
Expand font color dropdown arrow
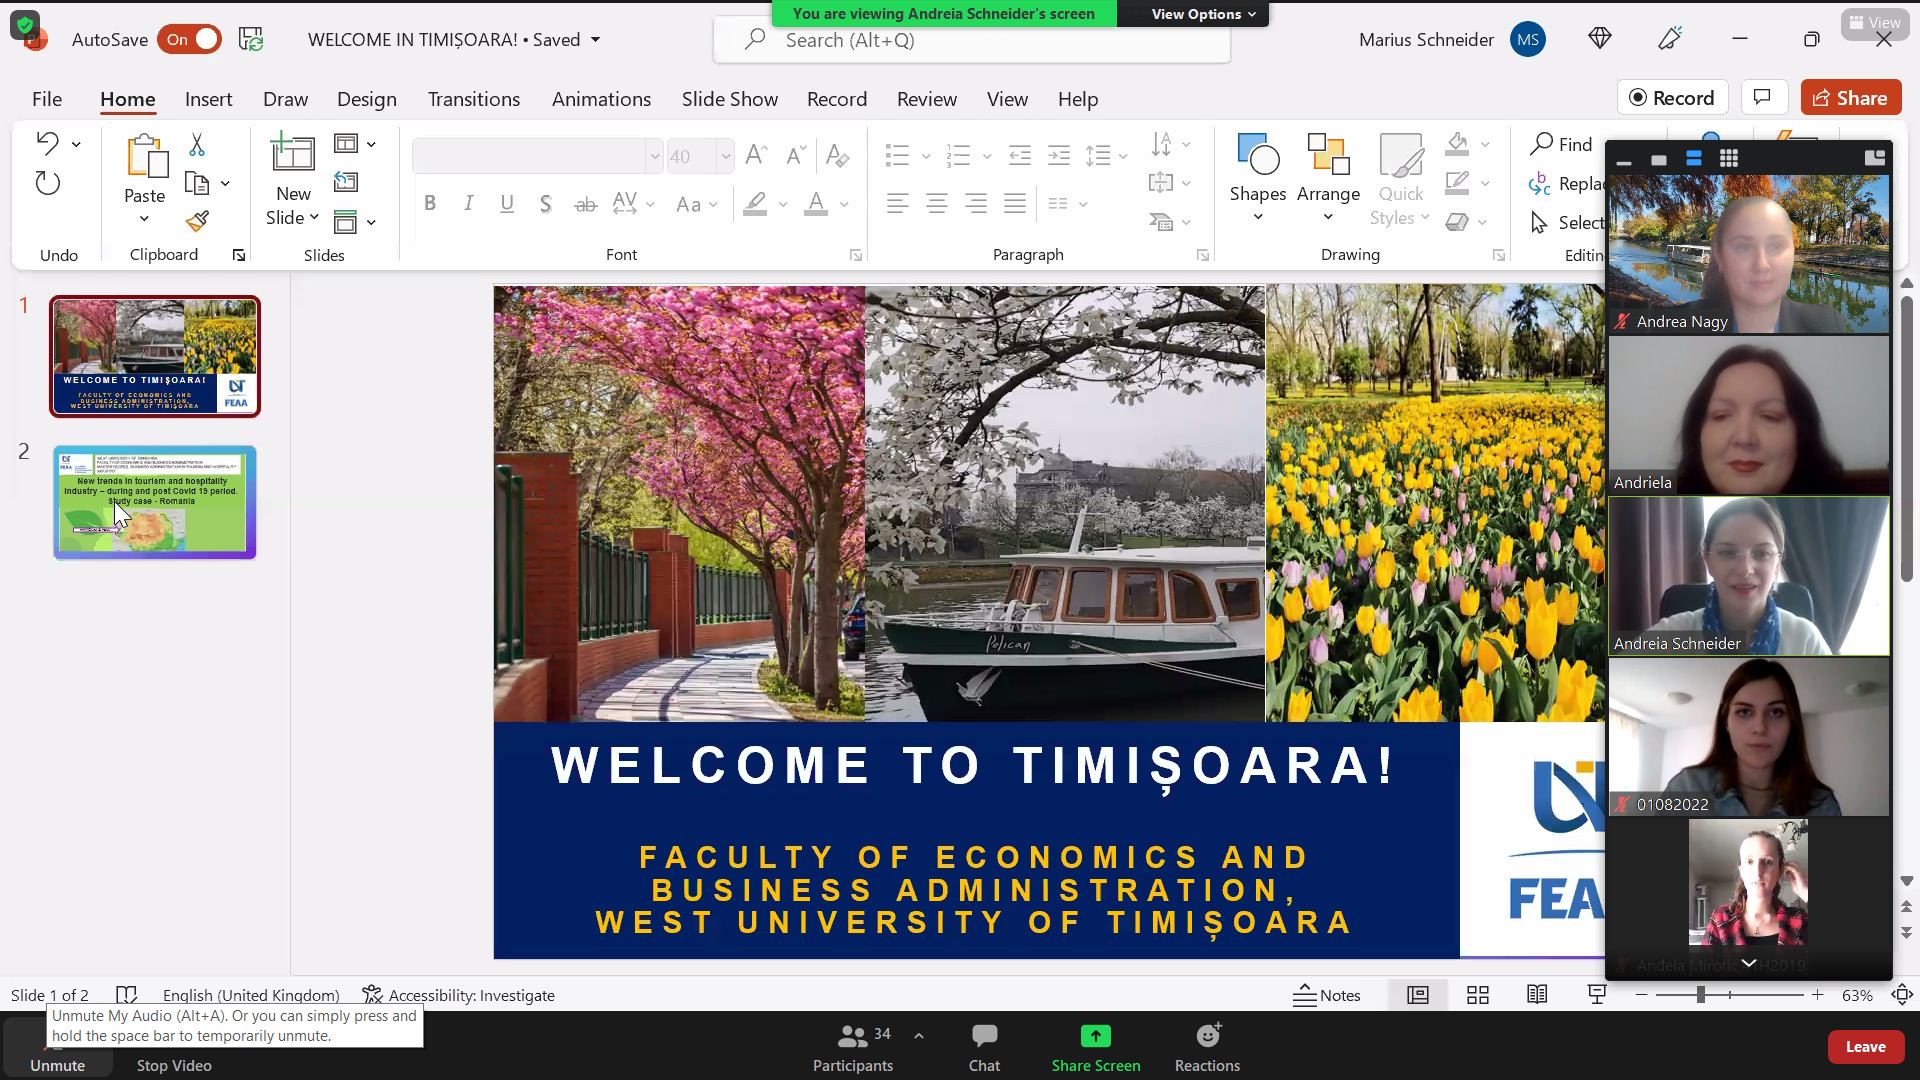(x=844, y=204)
